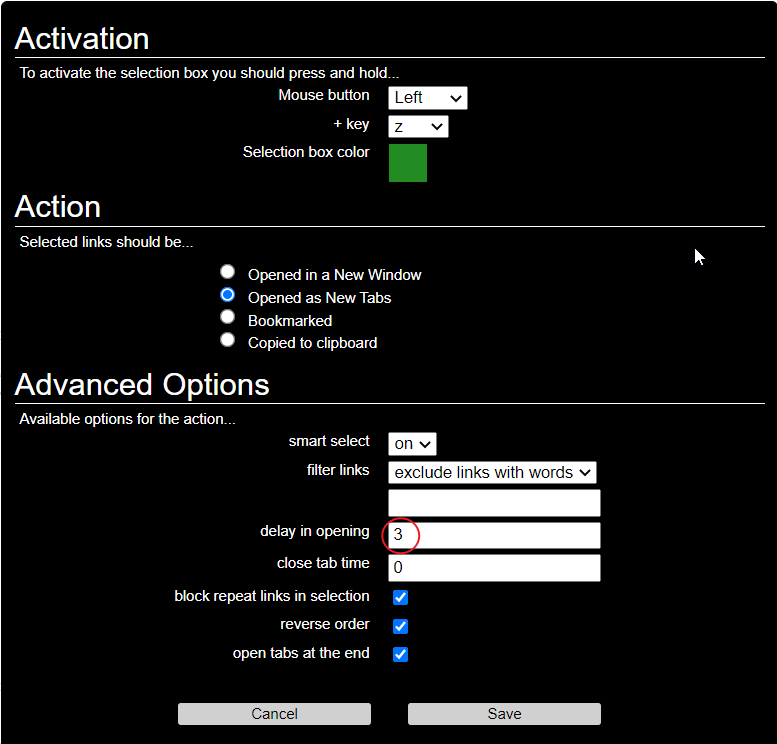Click the green selection box color swatch
The width and height of the screenshot is (777, 744).
pos(408,163)
